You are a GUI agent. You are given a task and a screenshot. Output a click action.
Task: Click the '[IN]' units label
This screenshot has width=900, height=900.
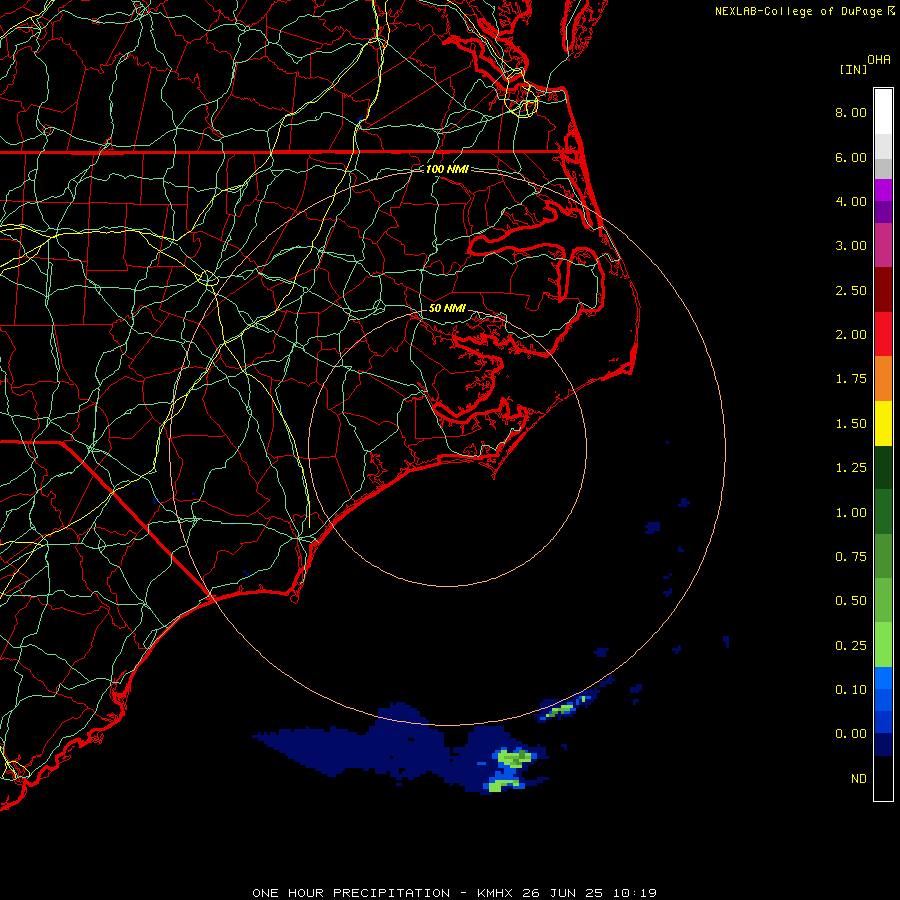click(x=853, y=69)
